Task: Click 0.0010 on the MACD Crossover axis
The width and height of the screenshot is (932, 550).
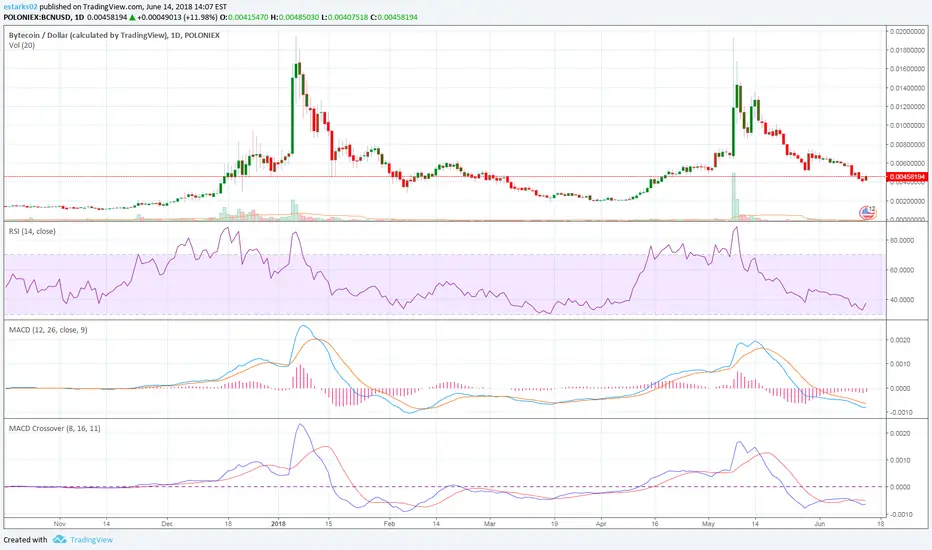Action: click(899, 460)
